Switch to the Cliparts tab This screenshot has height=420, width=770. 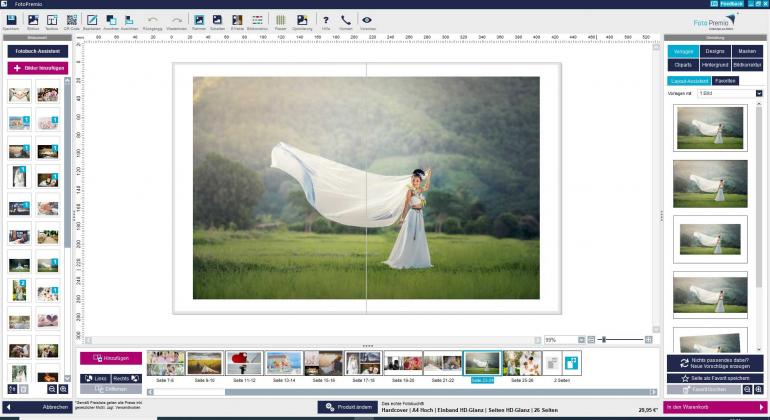point(683,65)
